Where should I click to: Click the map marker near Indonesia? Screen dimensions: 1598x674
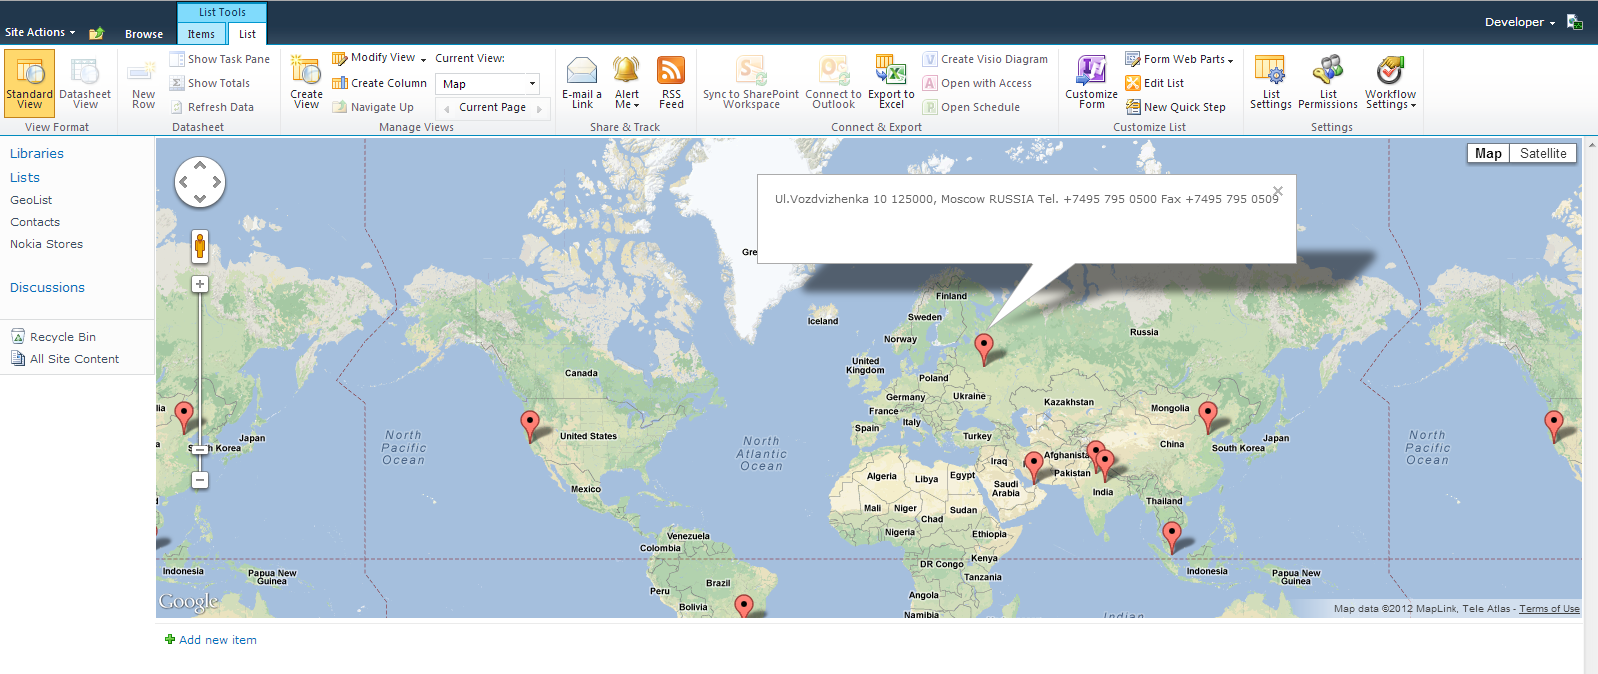pyautogui.click(x=1172, y=537)
